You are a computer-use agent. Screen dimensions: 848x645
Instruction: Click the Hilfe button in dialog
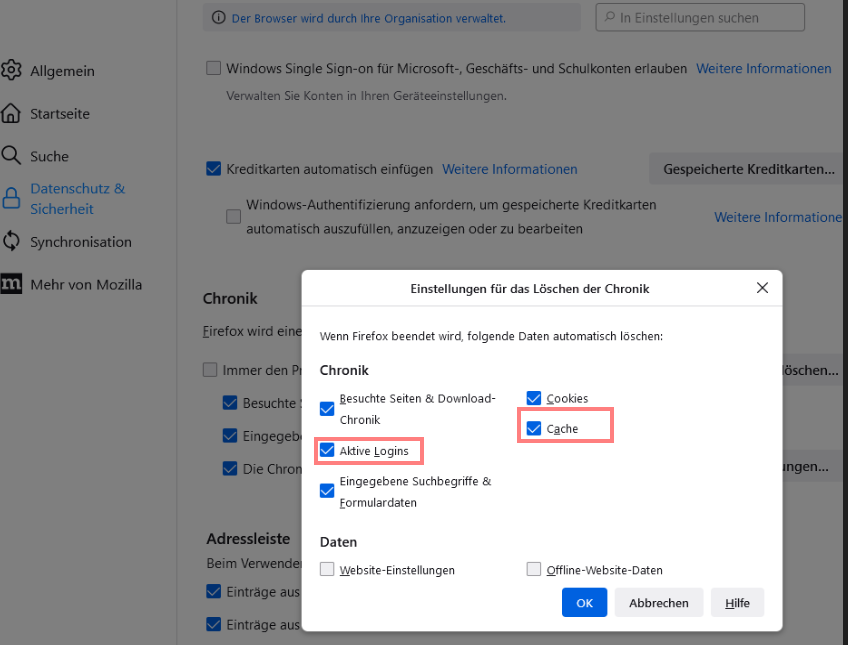coord(737,603)
